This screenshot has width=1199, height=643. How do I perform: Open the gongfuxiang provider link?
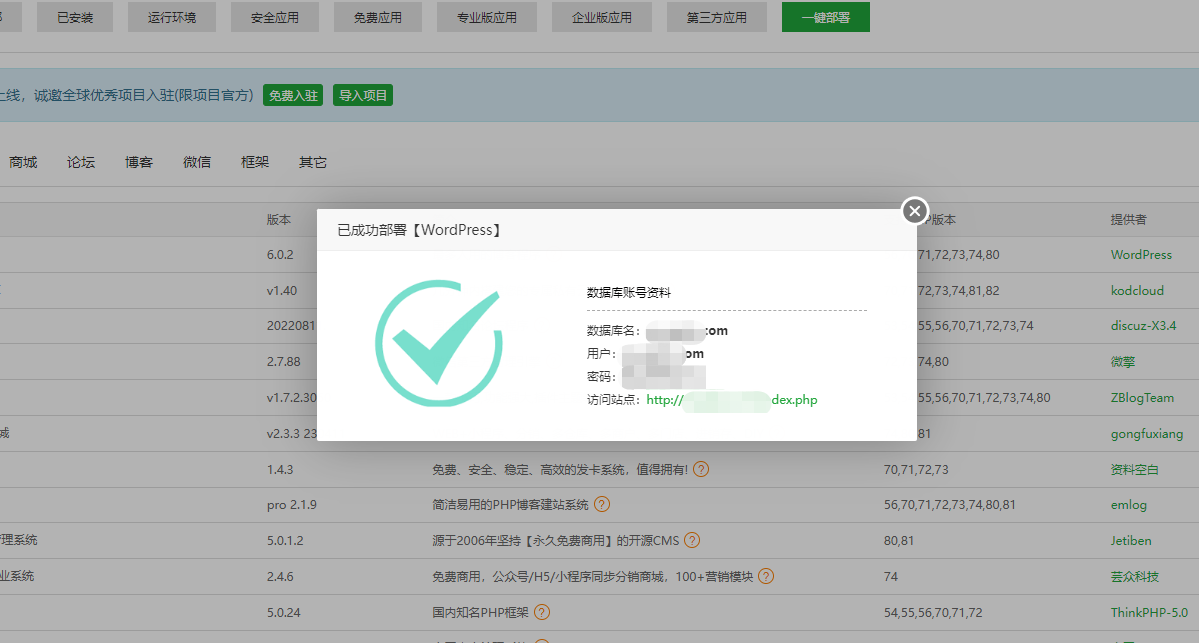(x=1146, y=434)
